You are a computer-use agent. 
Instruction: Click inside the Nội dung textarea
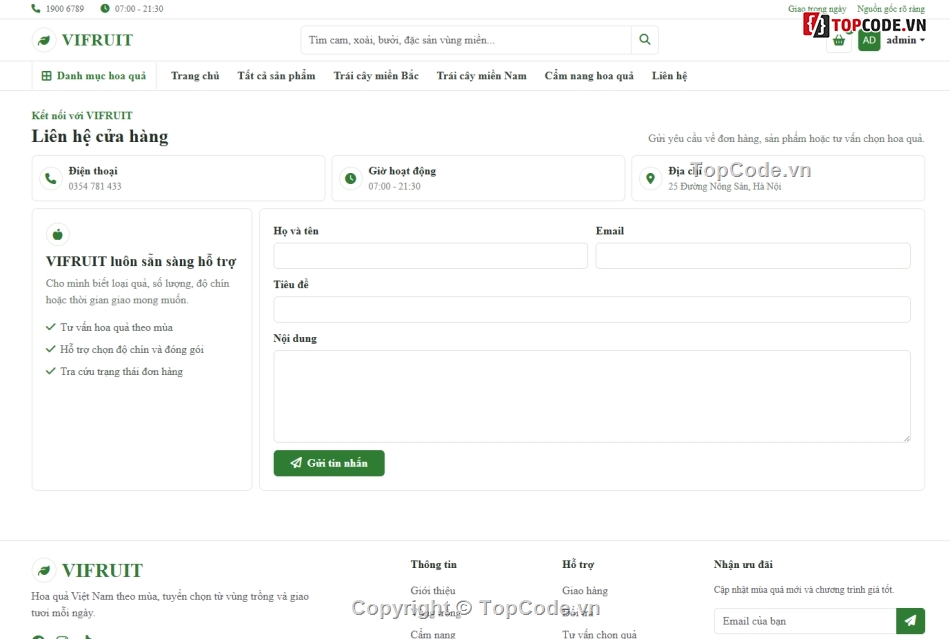click(592, 396)
